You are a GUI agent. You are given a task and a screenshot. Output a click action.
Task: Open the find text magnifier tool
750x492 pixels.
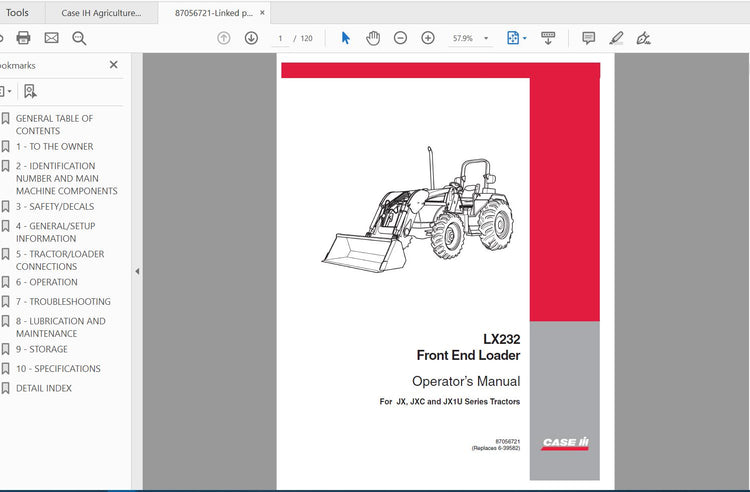(x=79, y=38)
